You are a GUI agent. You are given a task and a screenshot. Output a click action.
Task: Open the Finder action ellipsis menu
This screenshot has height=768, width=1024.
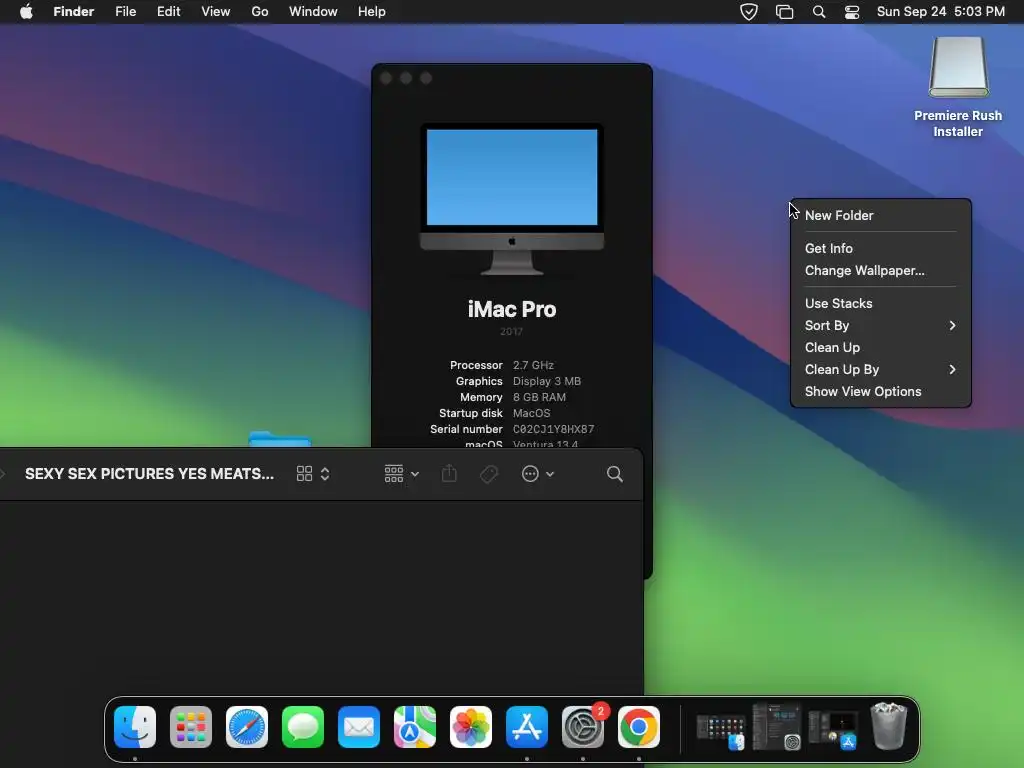(537, 474)
